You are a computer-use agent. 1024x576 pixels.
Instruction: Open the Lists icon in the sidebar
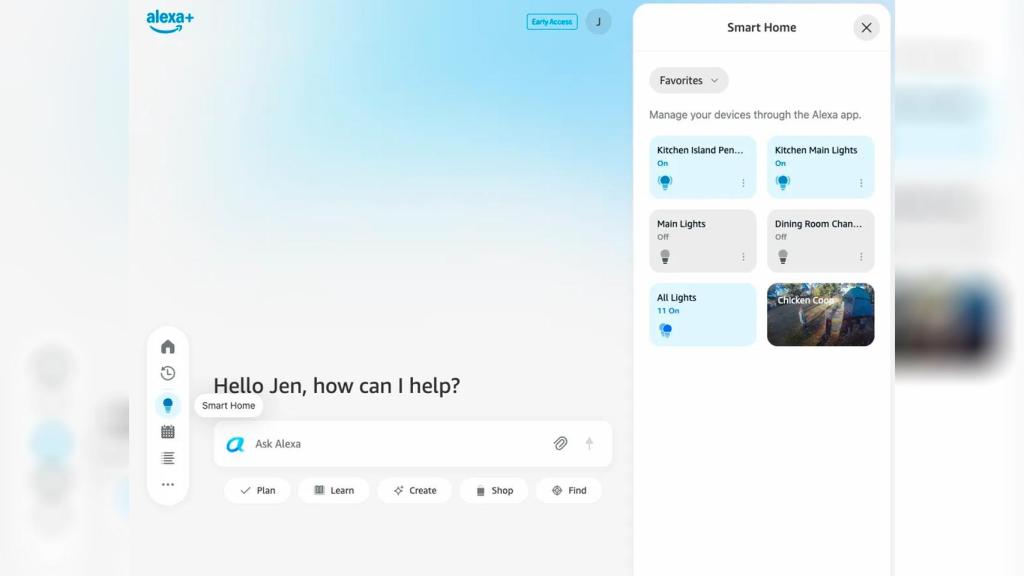pyautogui.click(x=168, y=458)
